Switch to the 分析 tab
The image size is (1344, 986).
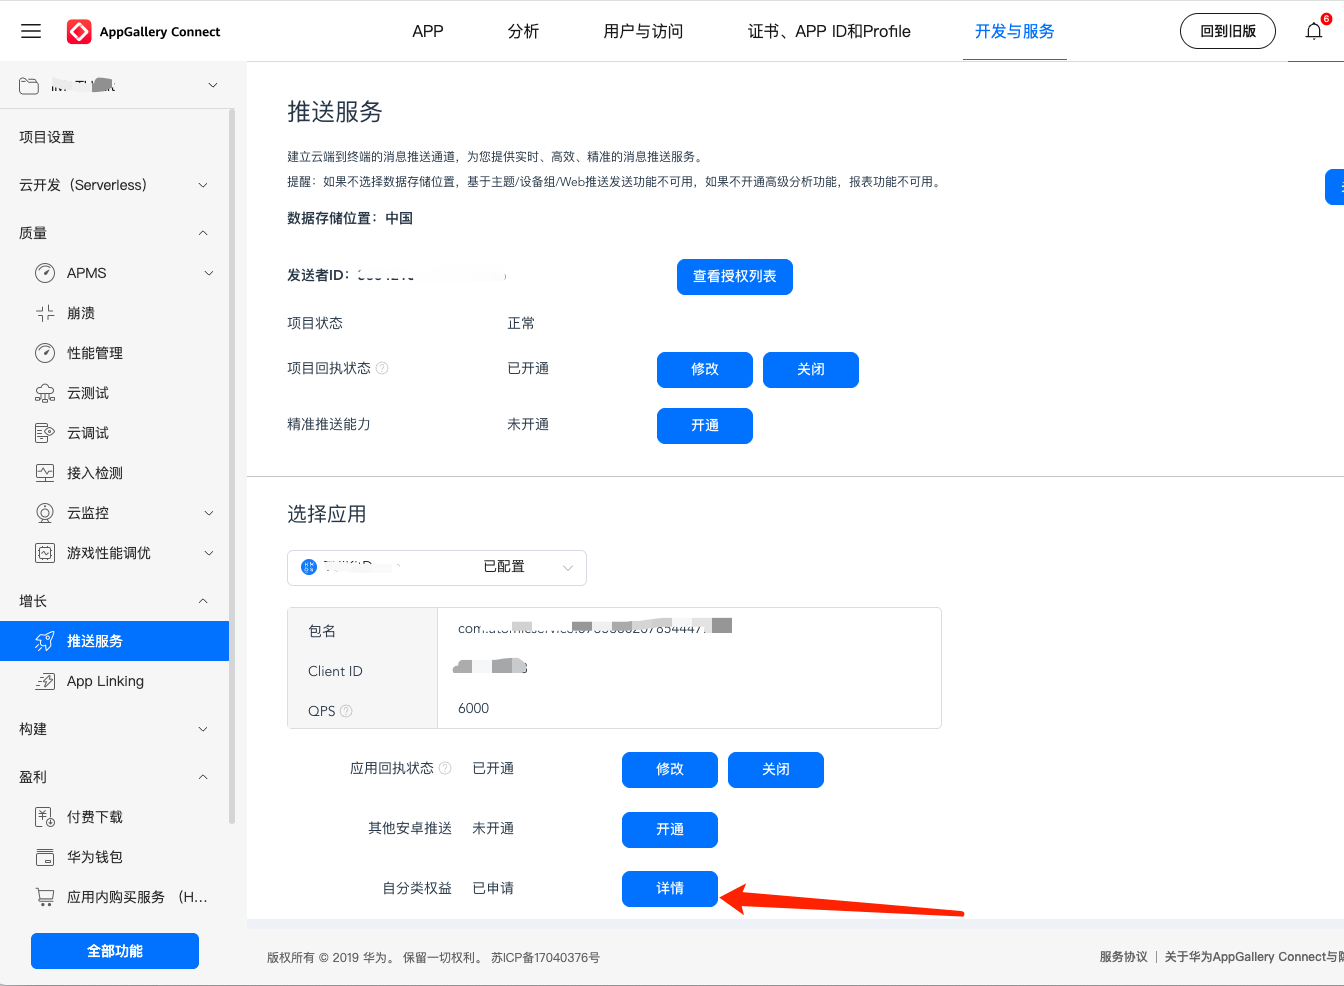[x=523, y=31]
